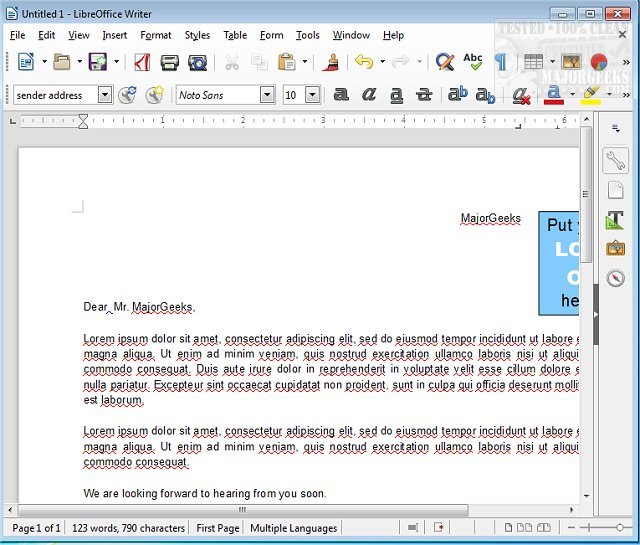The image size is (640, 545).
Task: Expand the New document dropdown arrow
Action: [44, 62]
